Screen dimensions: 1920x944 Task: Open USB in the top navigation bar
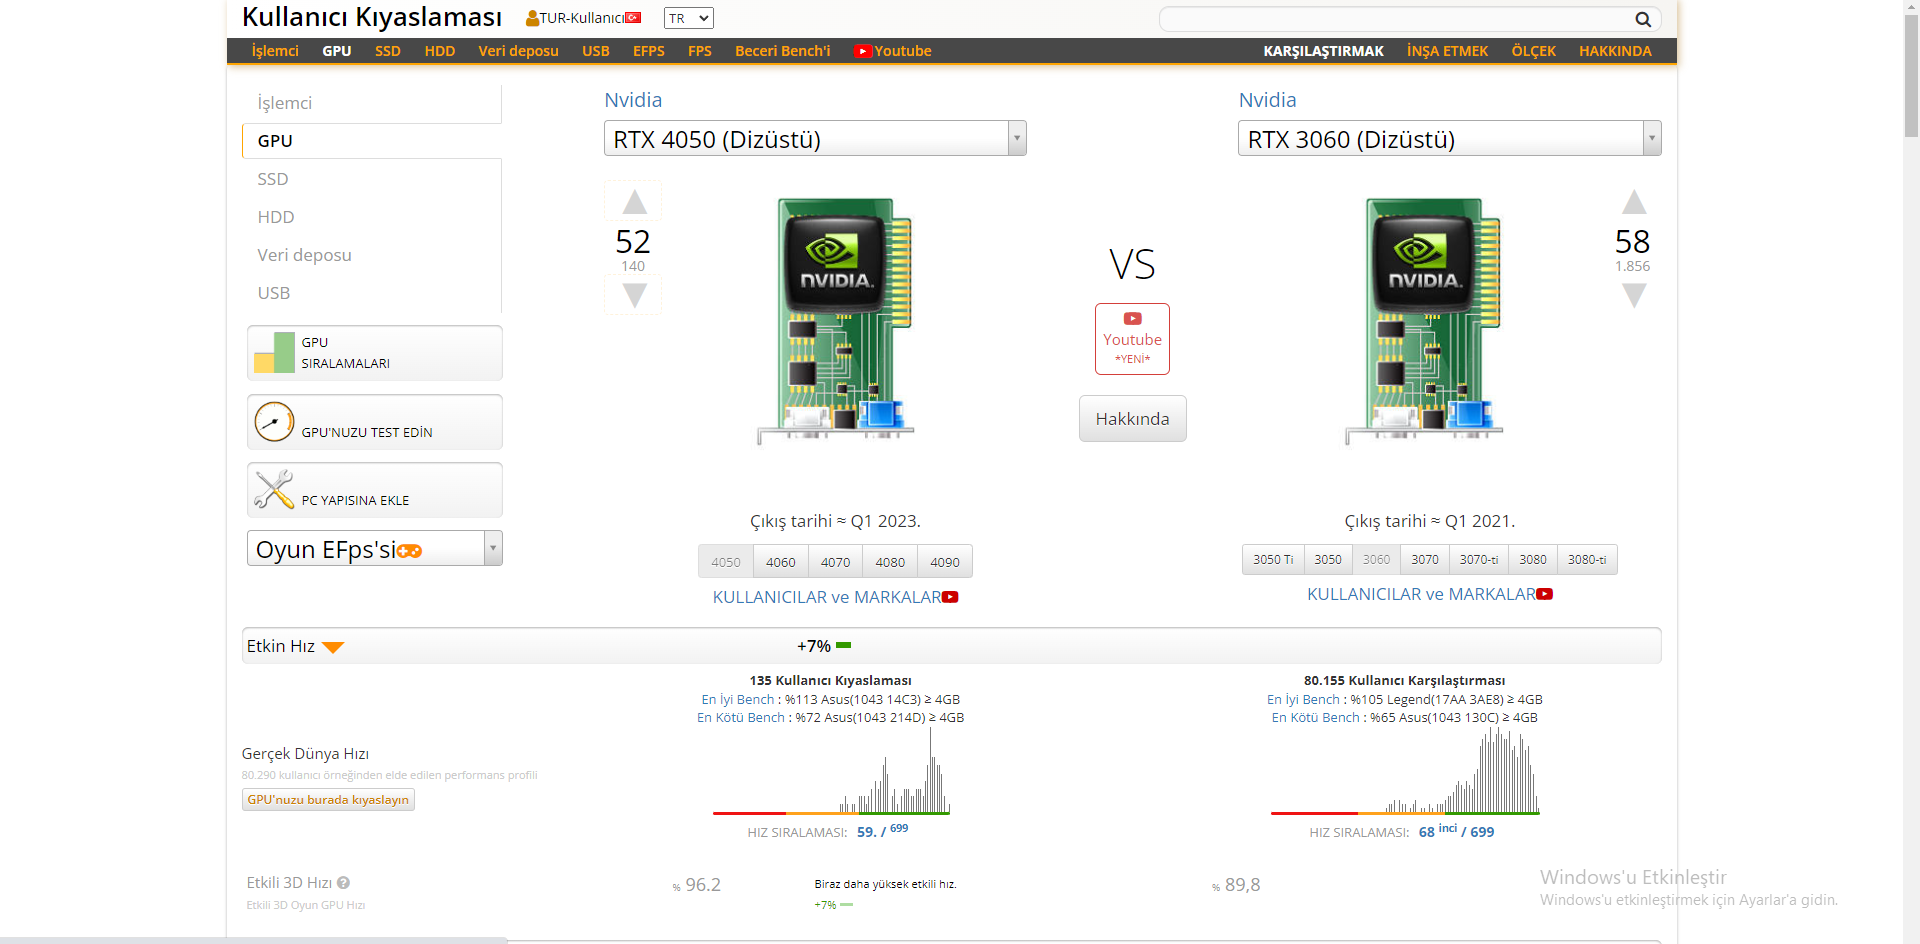point(596,51)
